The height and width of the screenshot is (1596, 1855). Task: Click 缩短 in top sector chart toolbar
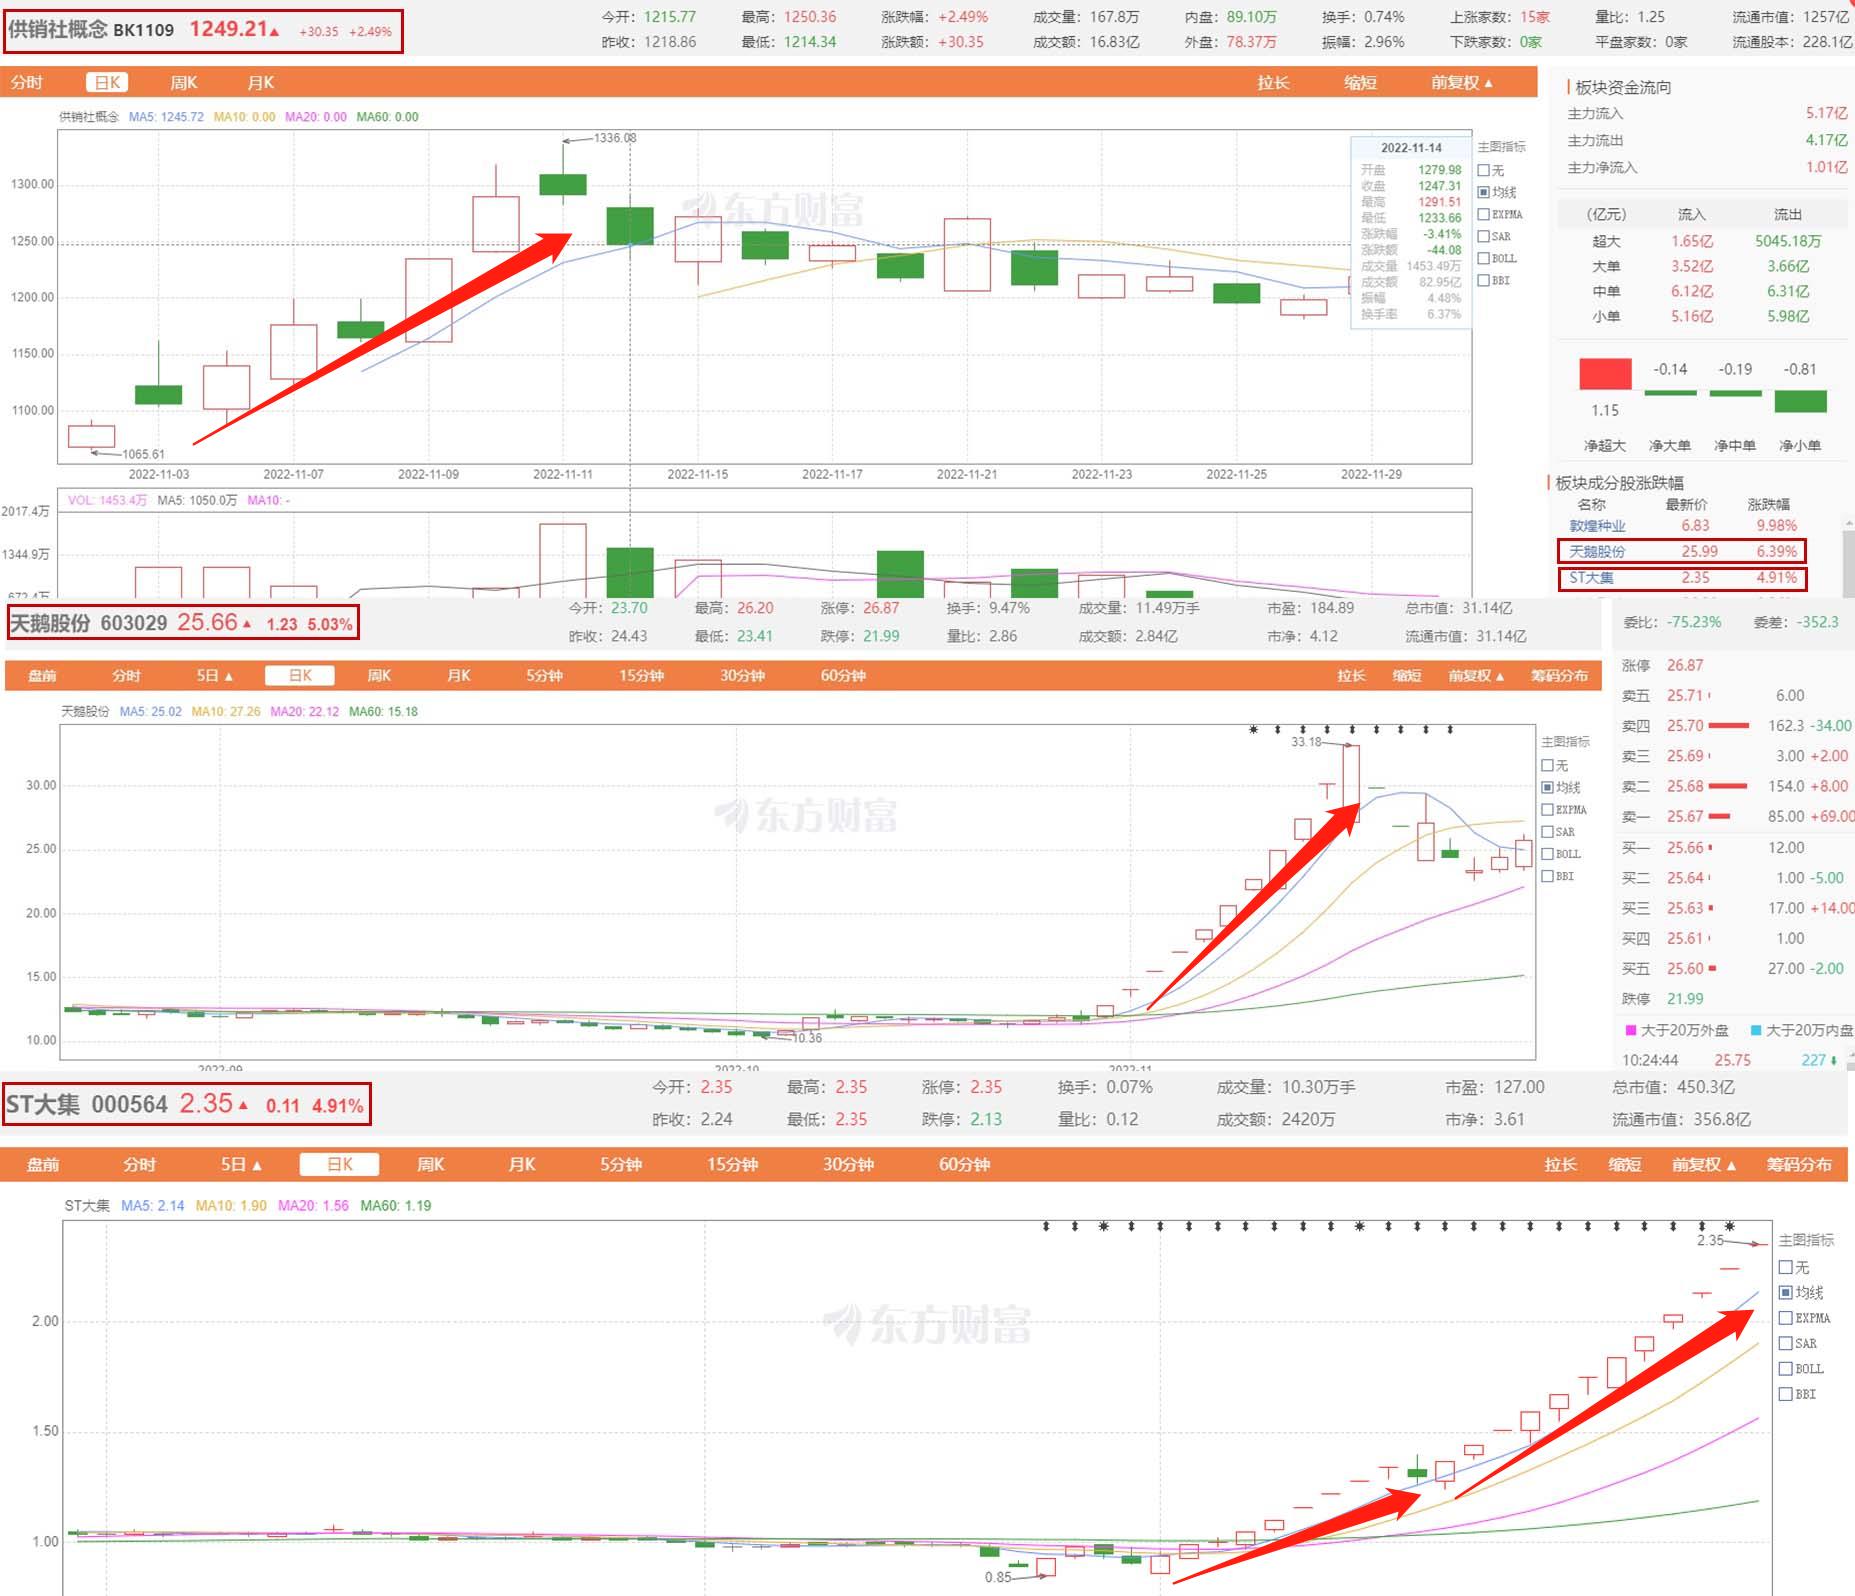(x=1360, y=83)
